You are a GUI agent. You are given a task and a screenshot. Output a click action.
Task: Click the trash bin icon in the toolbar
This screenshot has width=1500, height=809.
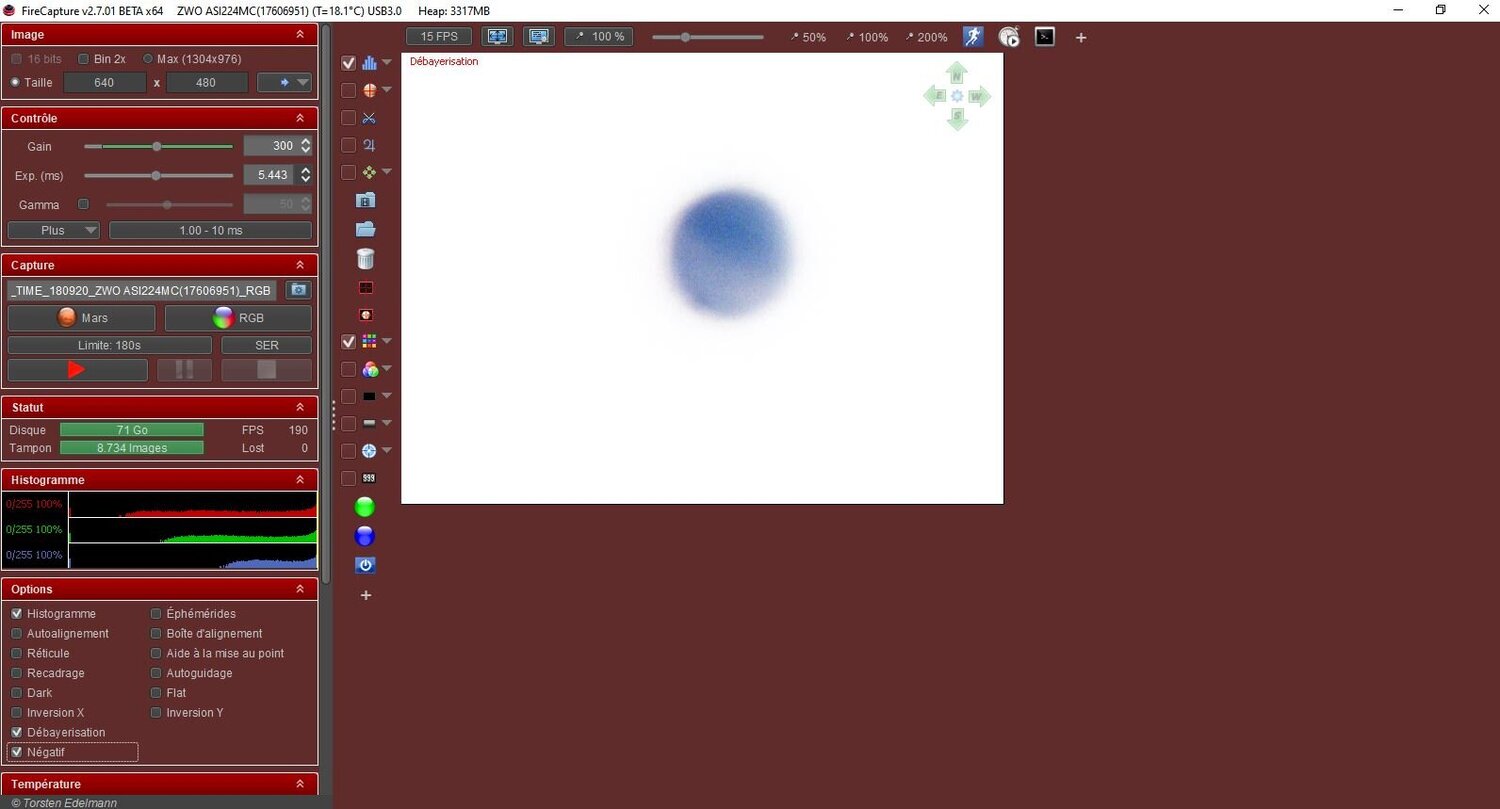click(x=365, y=259)
